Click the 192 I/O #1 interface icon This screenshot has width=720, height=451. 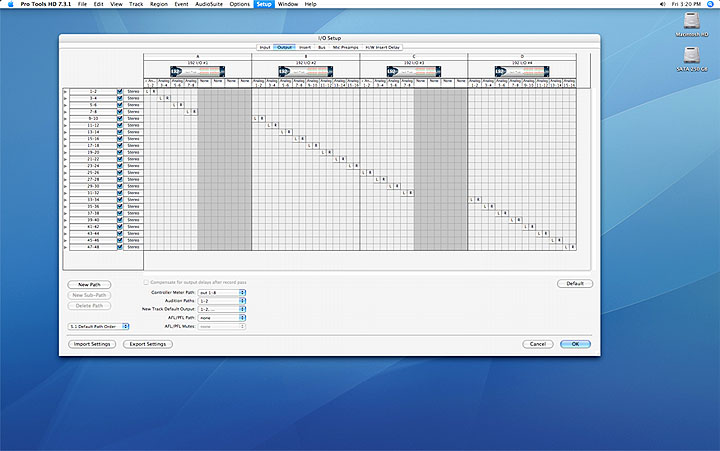point(197,72)
